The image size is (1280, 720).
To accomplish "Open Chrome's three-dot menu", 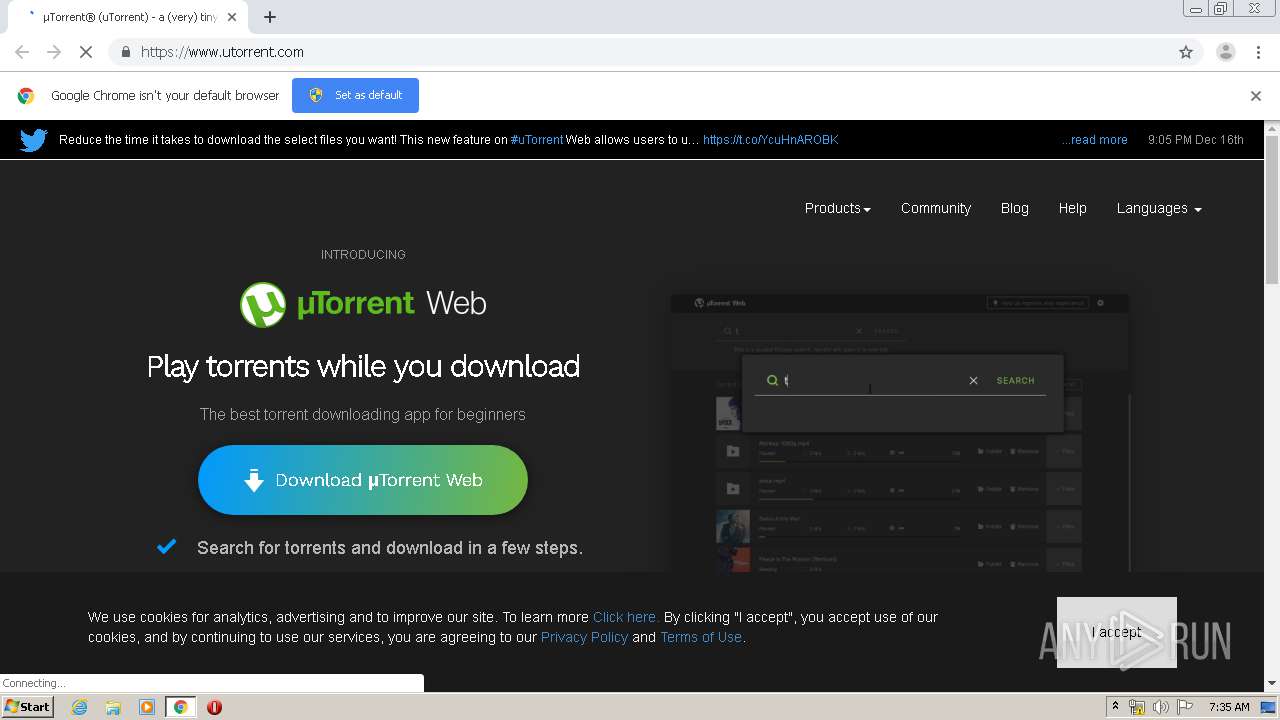I will [1258, 52].
